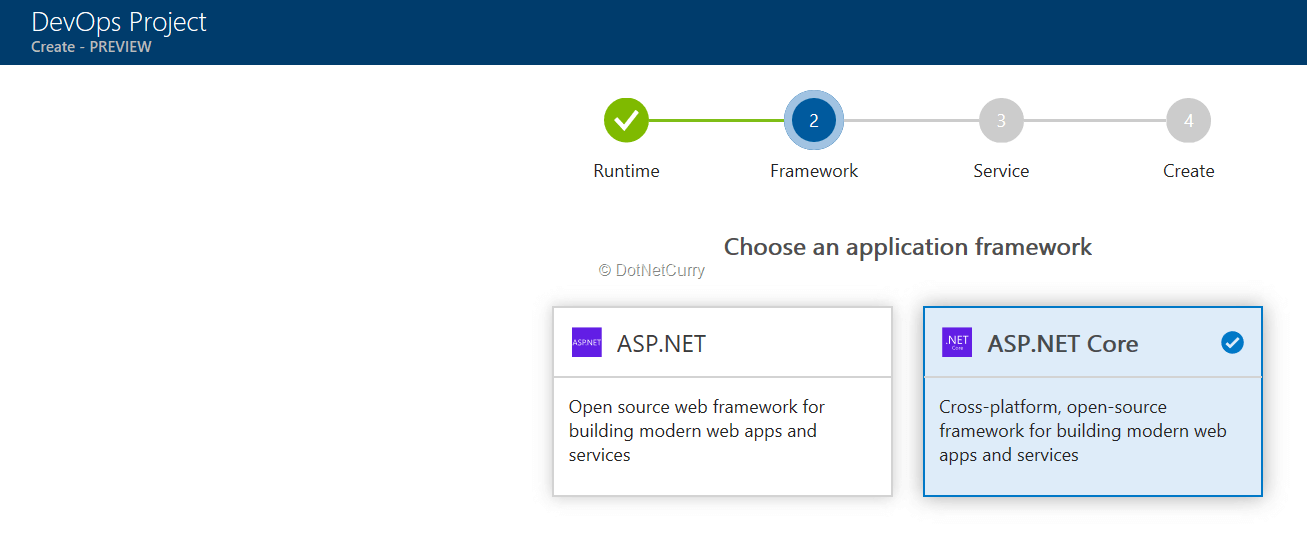The height and width of the screenshot is (543, 1307).
Task: Toggle the blue checkmark on ASP.NET Core card
Action: (1232, 343)
